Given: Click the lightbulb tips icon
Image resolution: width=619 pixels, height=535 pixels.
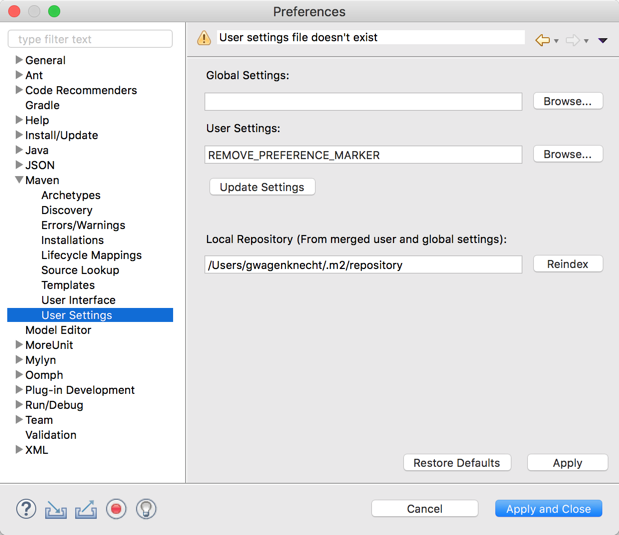Looking at the screenshot, I should click(146, 509).
